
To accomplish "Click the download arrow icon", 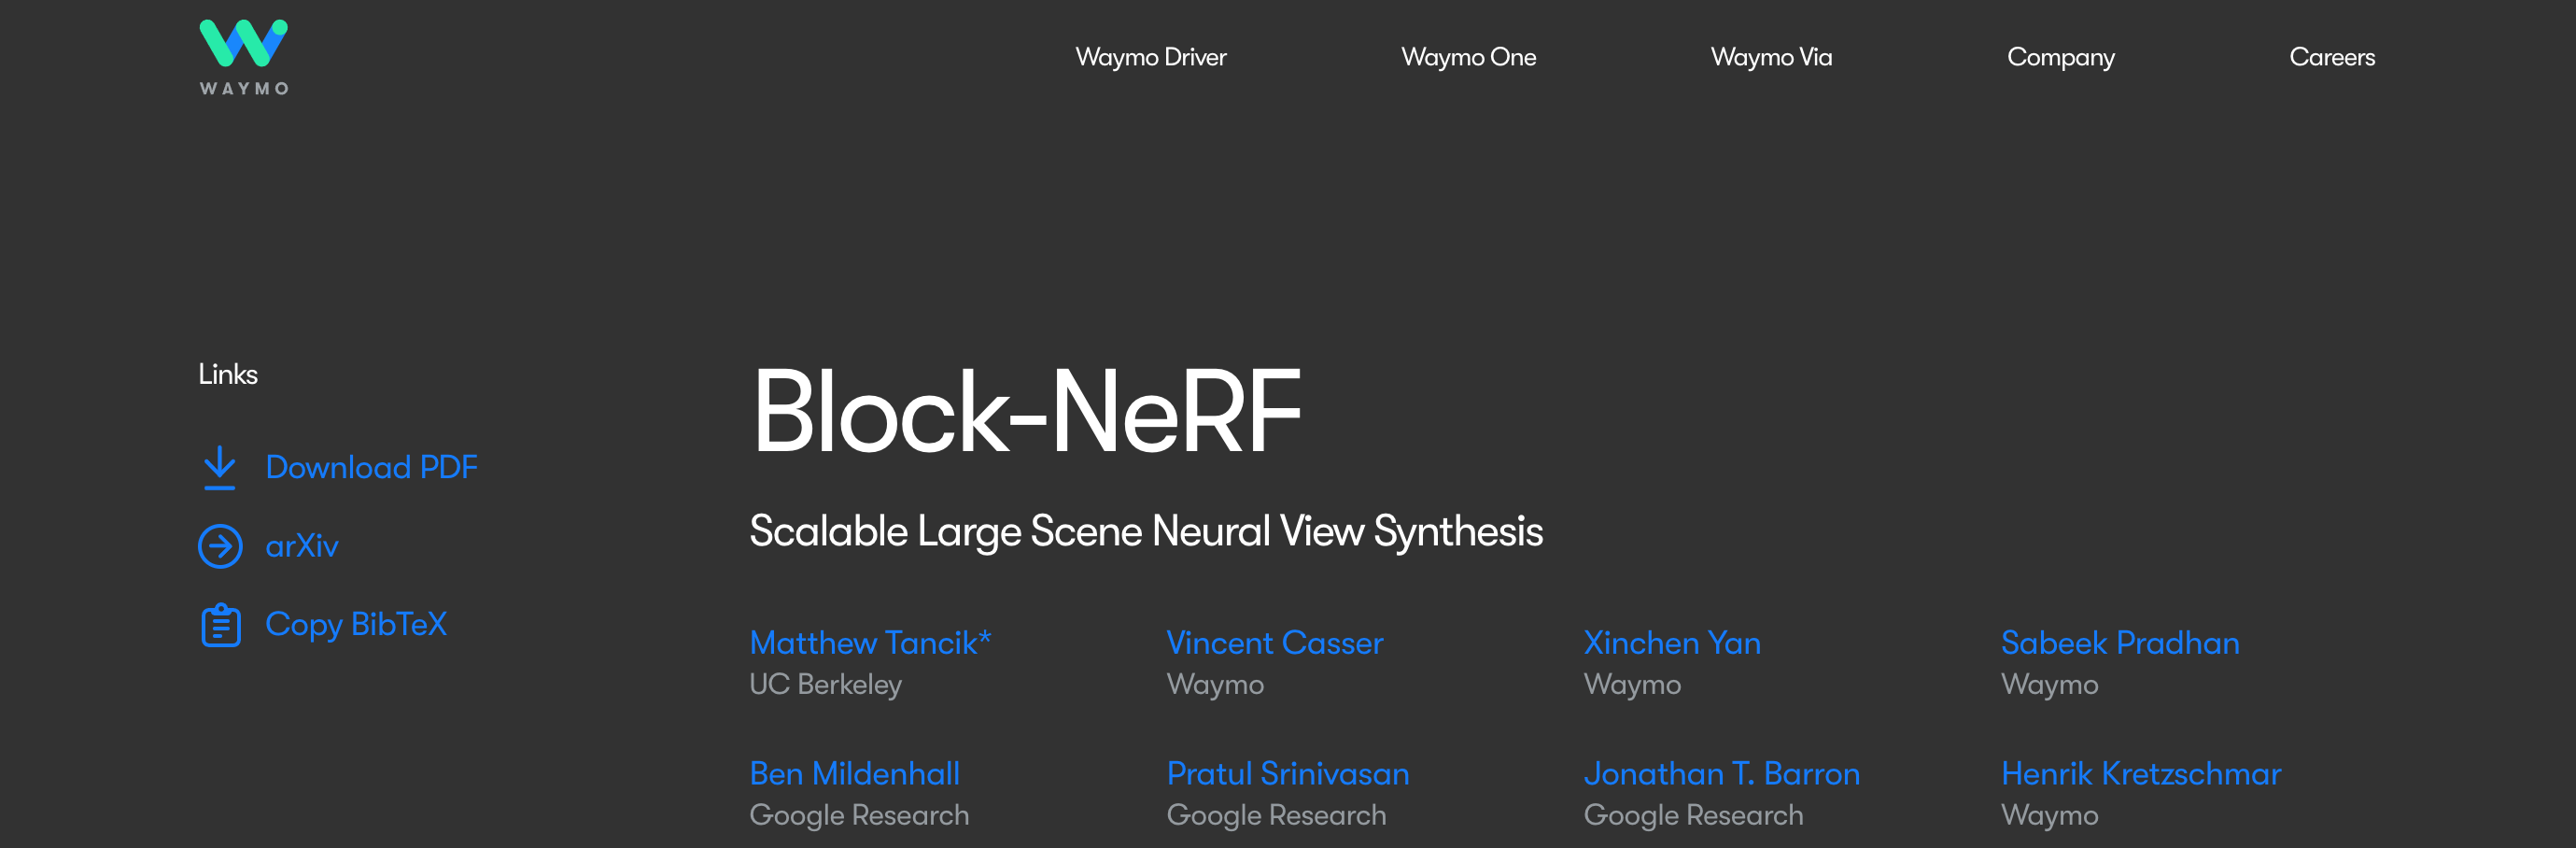I will pyautogui.click(x=220, y=468).
